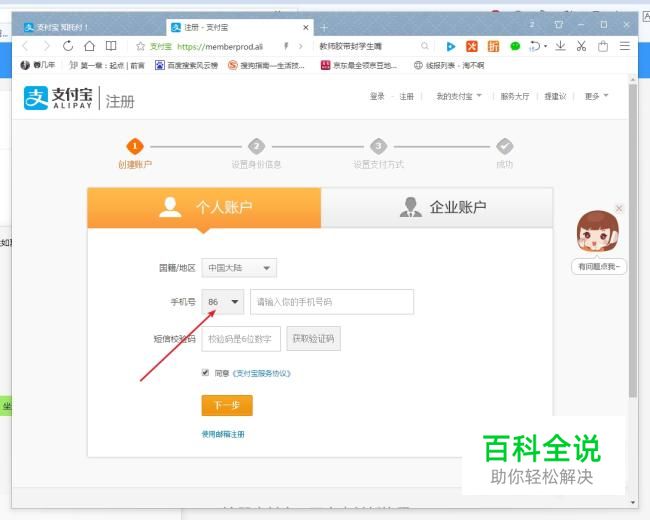Image resolution: width=650 pixels, height=520 pixels.
Task: Click the scrollbar down arrow
Action: [x=633, y=502]
